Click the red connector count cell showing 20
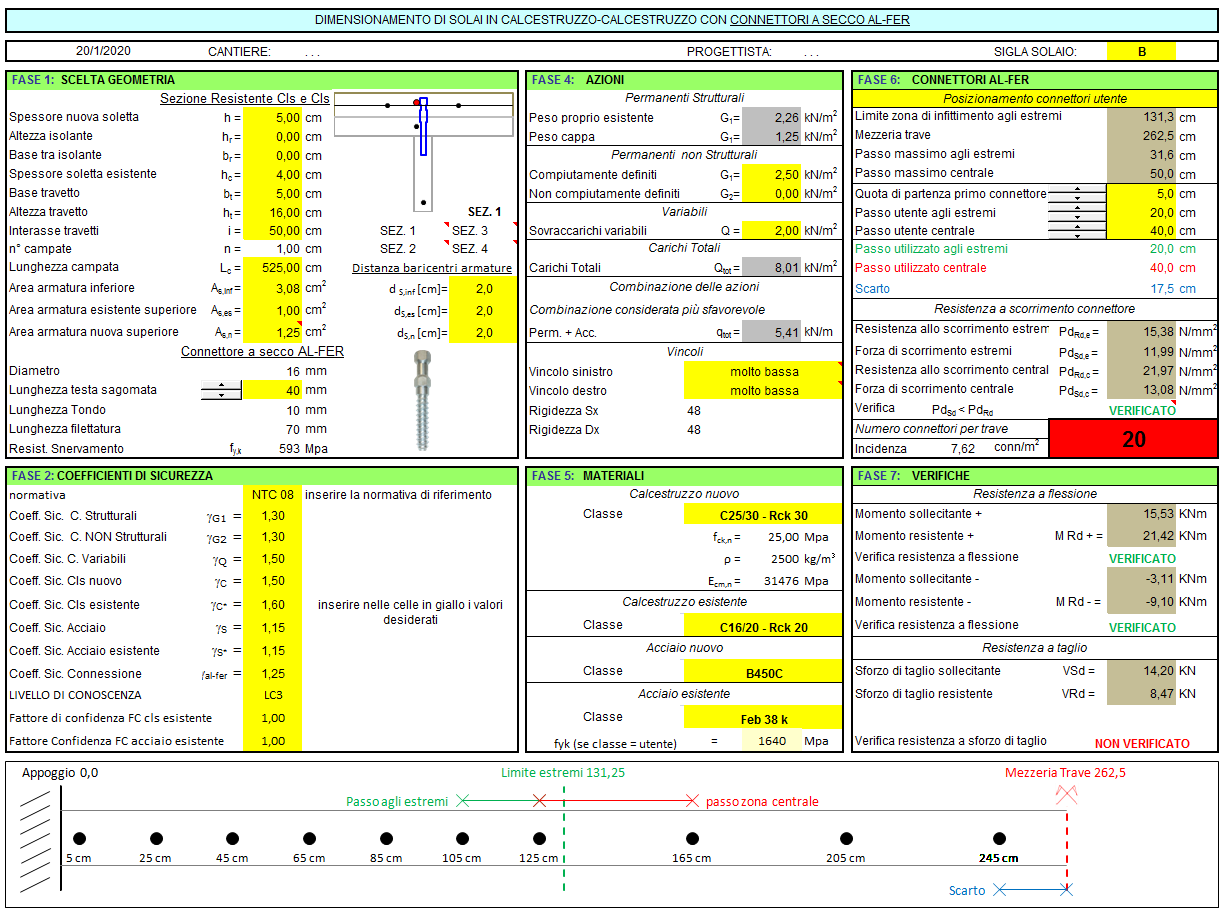This screenshot has height=914, width=1224. (x=1134, y=439)
